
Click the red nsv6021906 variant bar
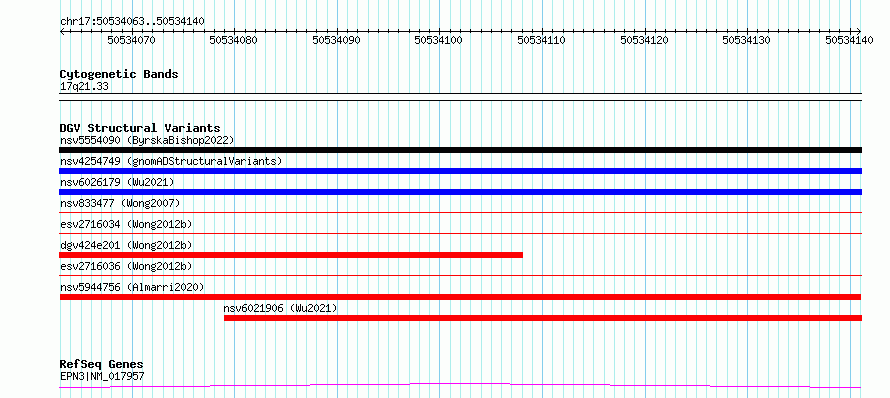pos(543,318)
